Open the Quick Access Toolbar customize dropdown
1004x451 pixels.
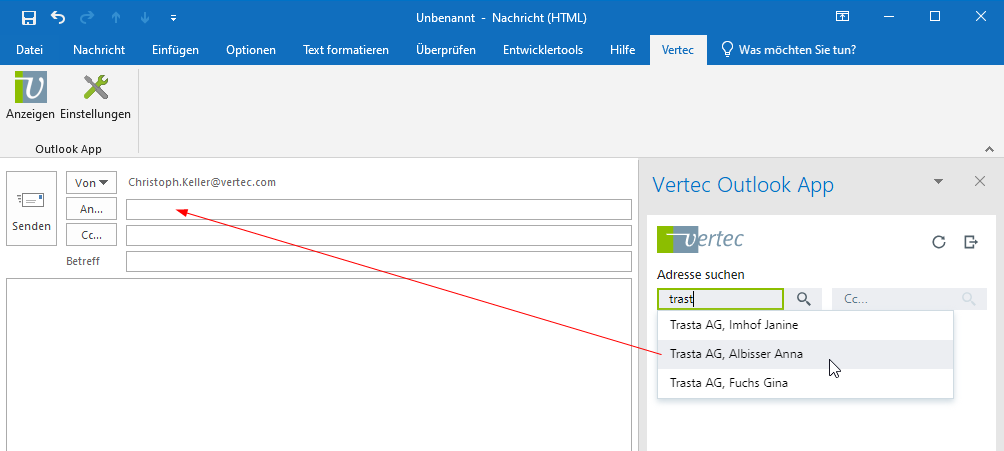(174, 17)
